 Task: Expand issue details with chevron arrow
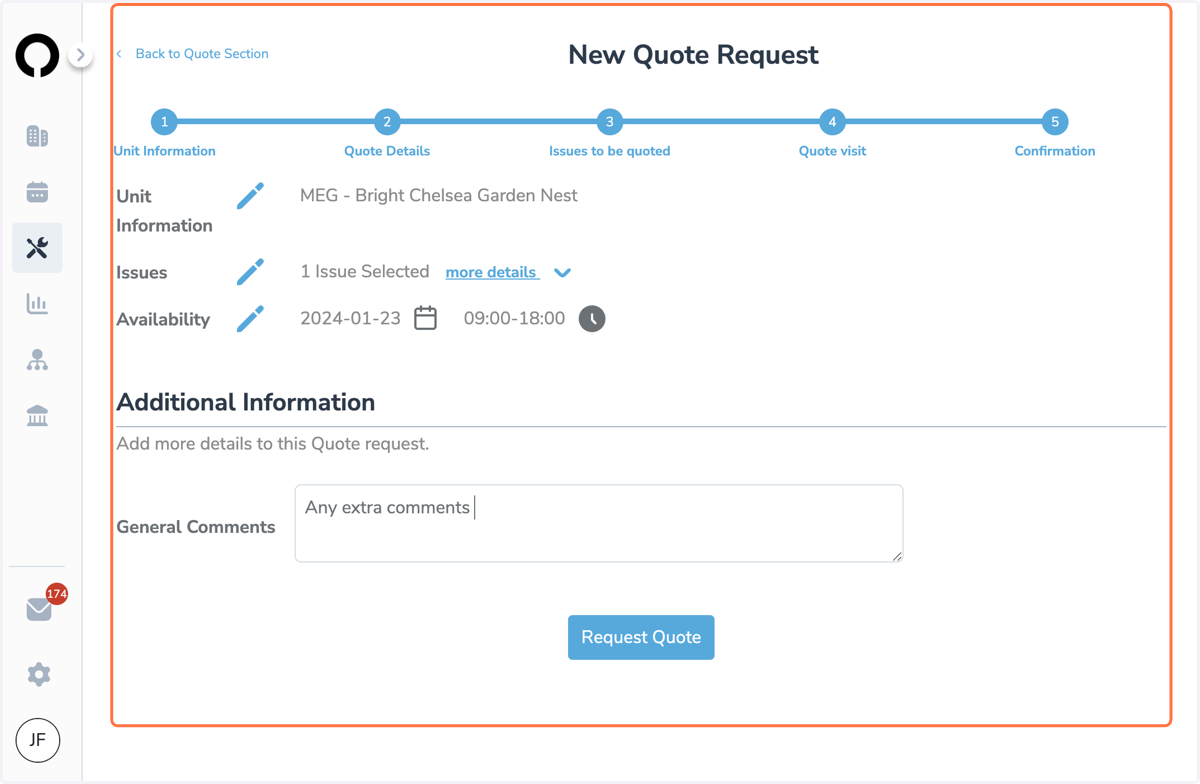pos(562,273)
